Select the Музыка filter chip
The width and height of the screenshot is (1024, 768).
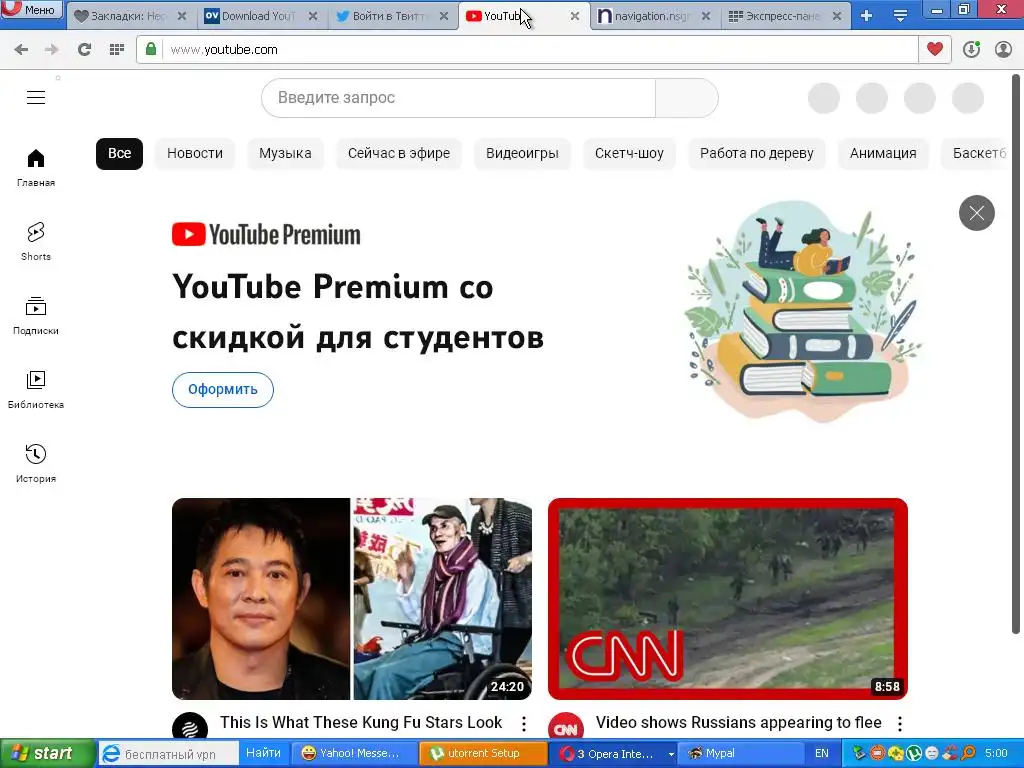(285, 153)
